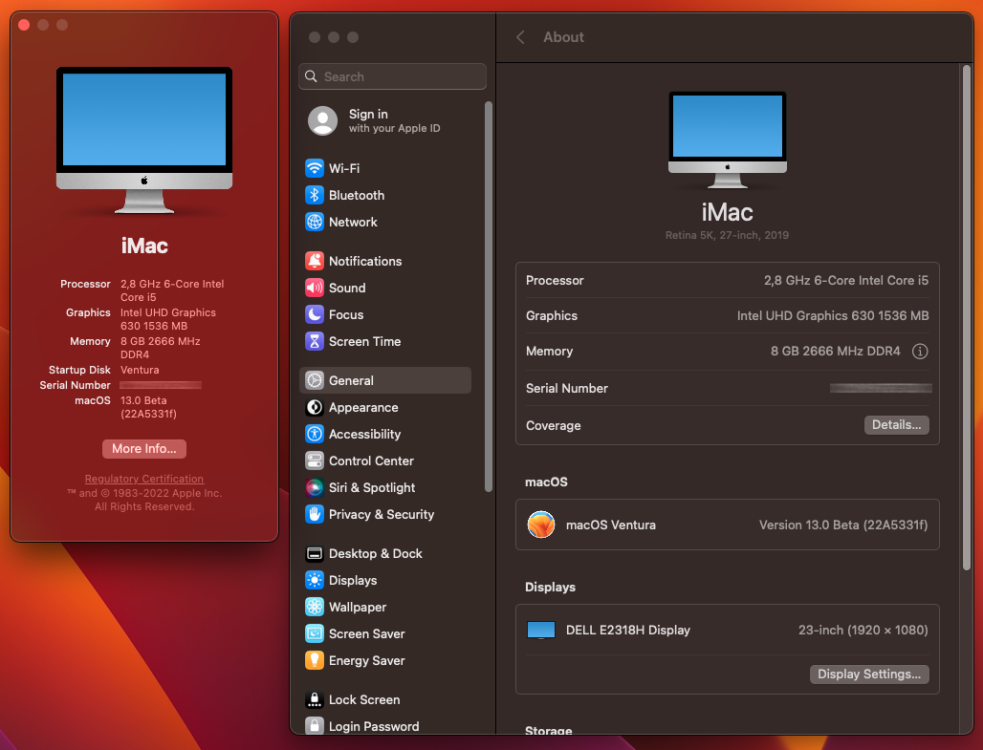983x750 pixels.
Task: Click the Login Password icon
Action: [x=314, y=726]
